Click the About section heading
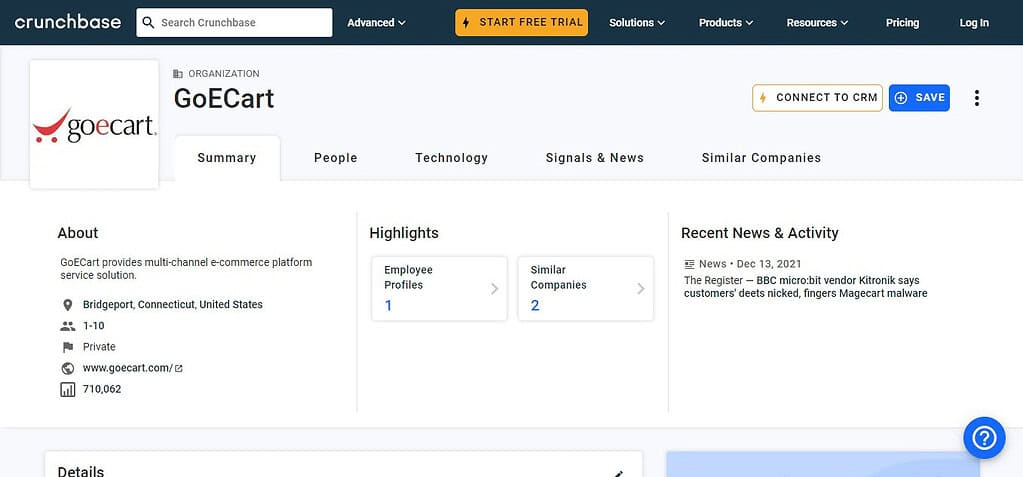The width and height of the screenshot is (1023, 477). point(78,233)
